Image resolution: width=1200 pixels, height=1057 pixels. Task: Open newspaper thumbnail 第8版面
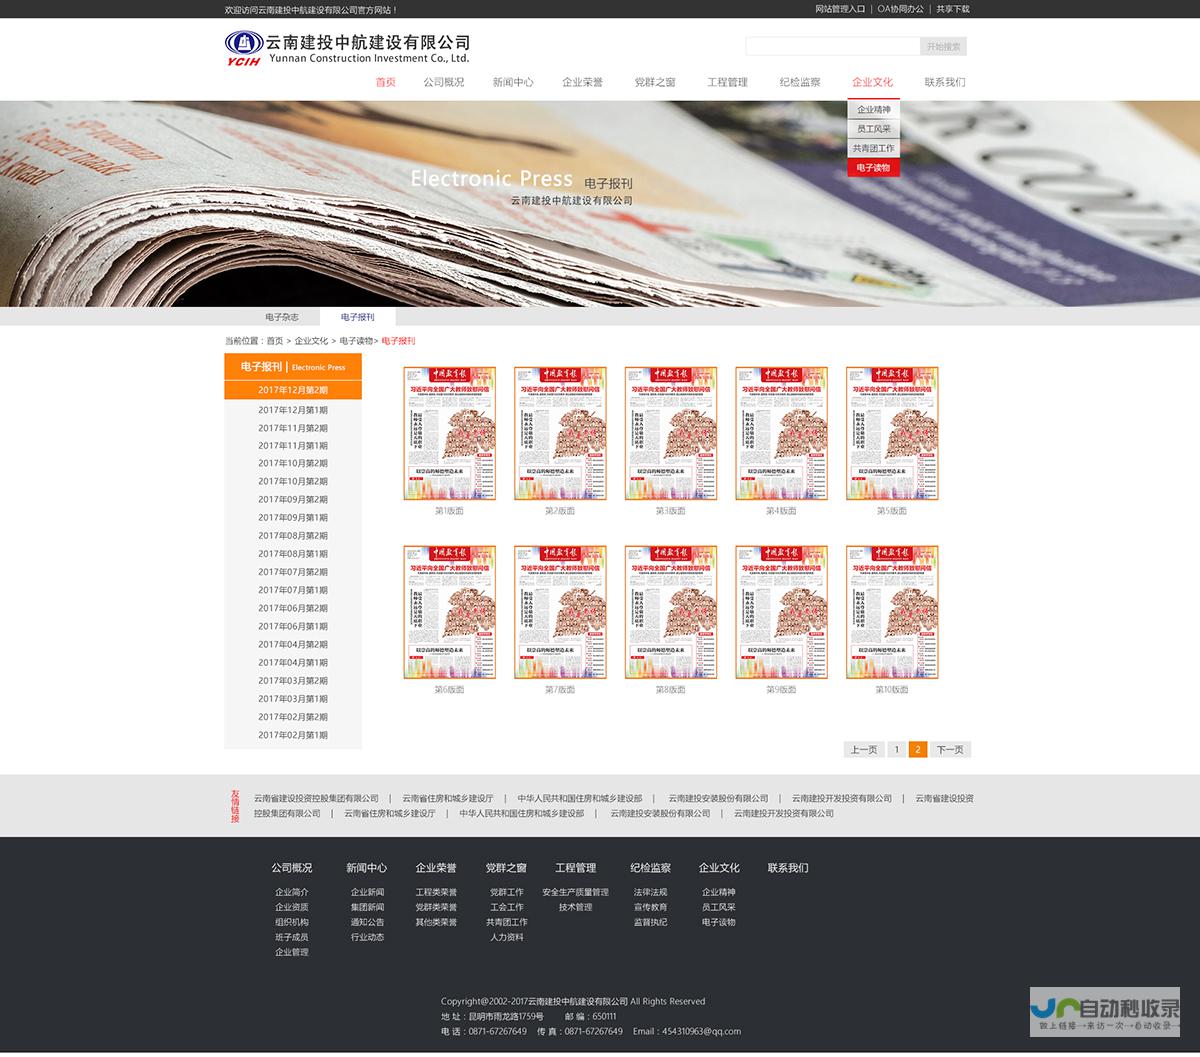click(x=671, y=612)
